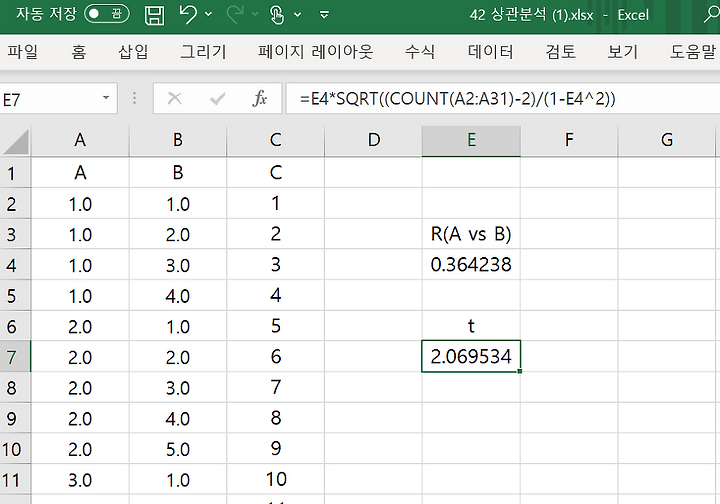Click the fill handle of cell E7
The image size is (720, 504).
(520, 371)
